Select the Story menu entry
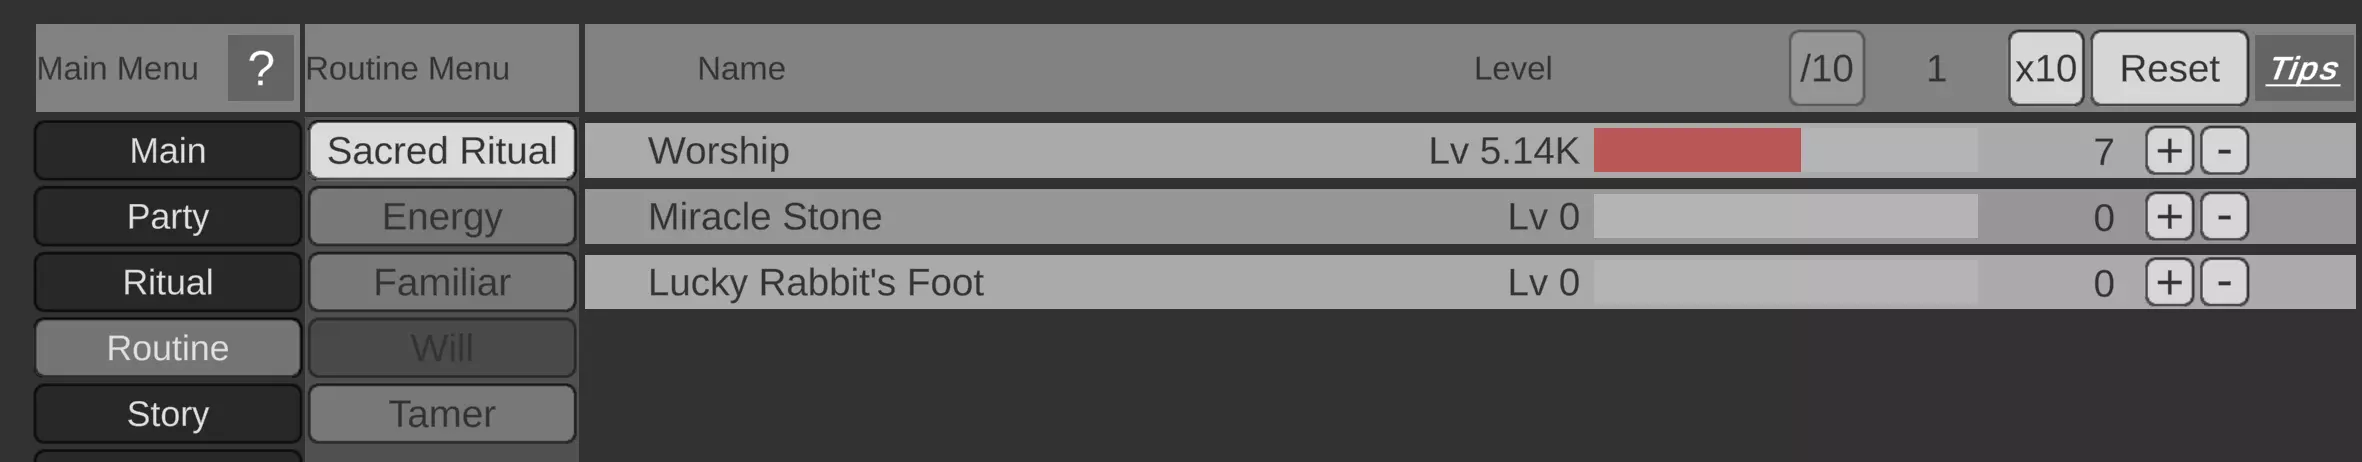Viewport: 2362px width, 462px height. pyautogui.click(x=168, y=414)
